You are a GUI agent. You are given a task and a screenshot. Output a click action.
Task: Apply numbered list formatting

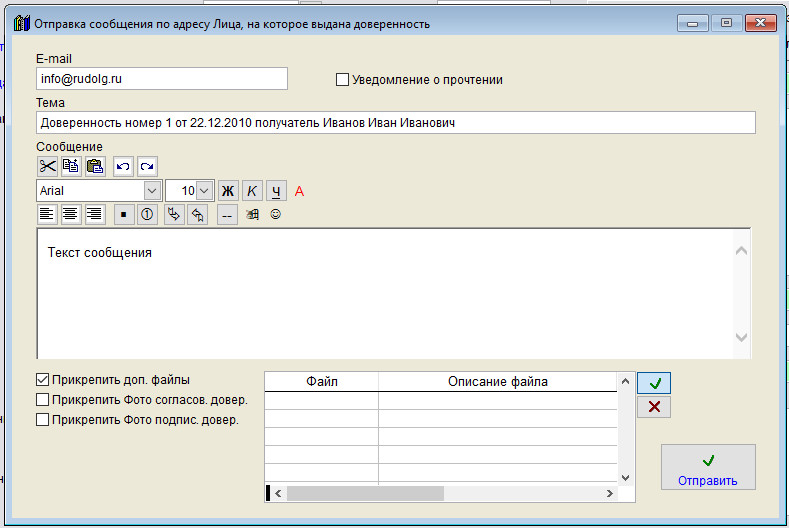[145, 214]
